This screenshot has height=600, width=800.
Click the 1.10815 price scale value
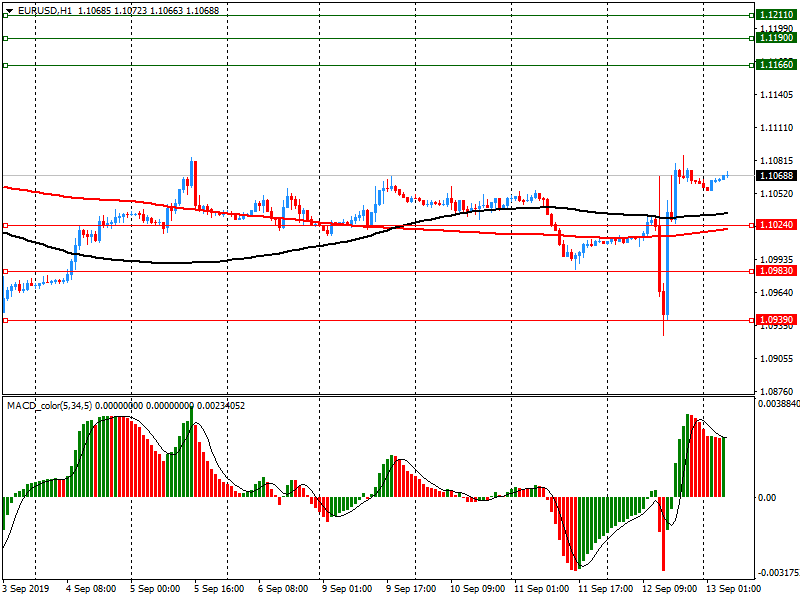click(x=777, y=161)
